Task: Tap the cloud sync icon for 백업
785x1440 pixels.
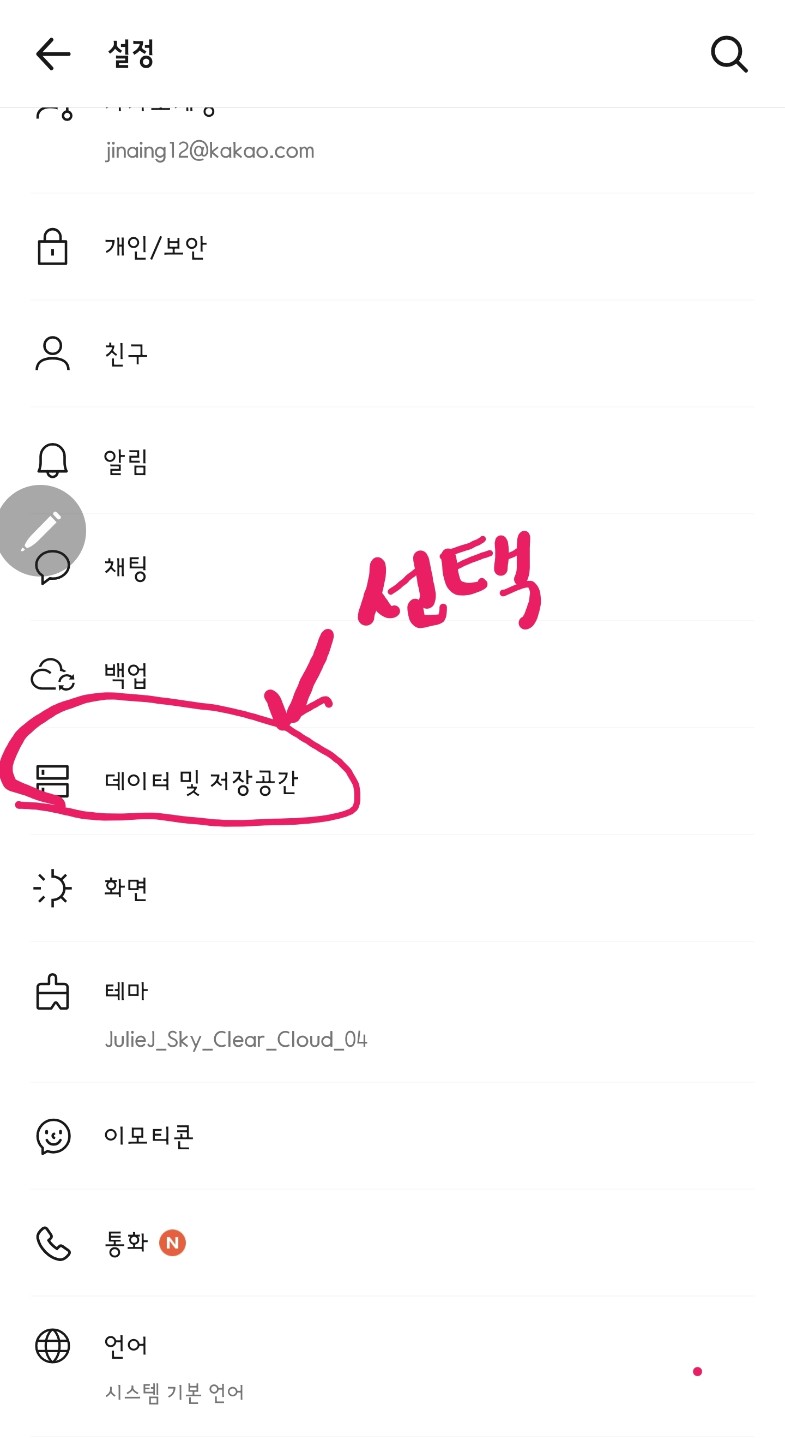Action: tap(53, 674)
